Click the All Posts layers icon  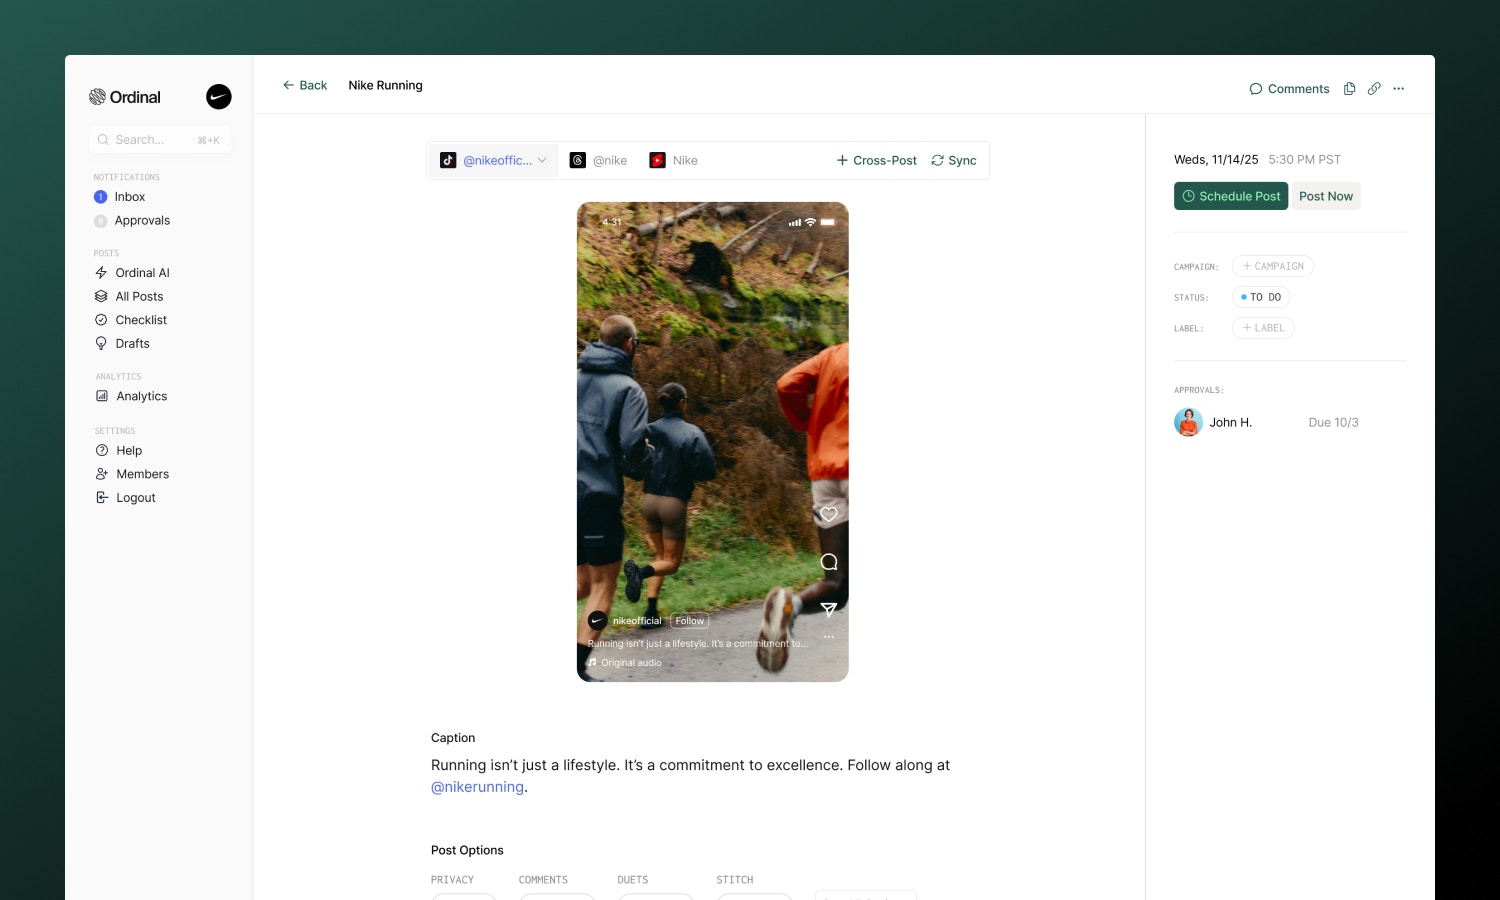click(101, 296)
